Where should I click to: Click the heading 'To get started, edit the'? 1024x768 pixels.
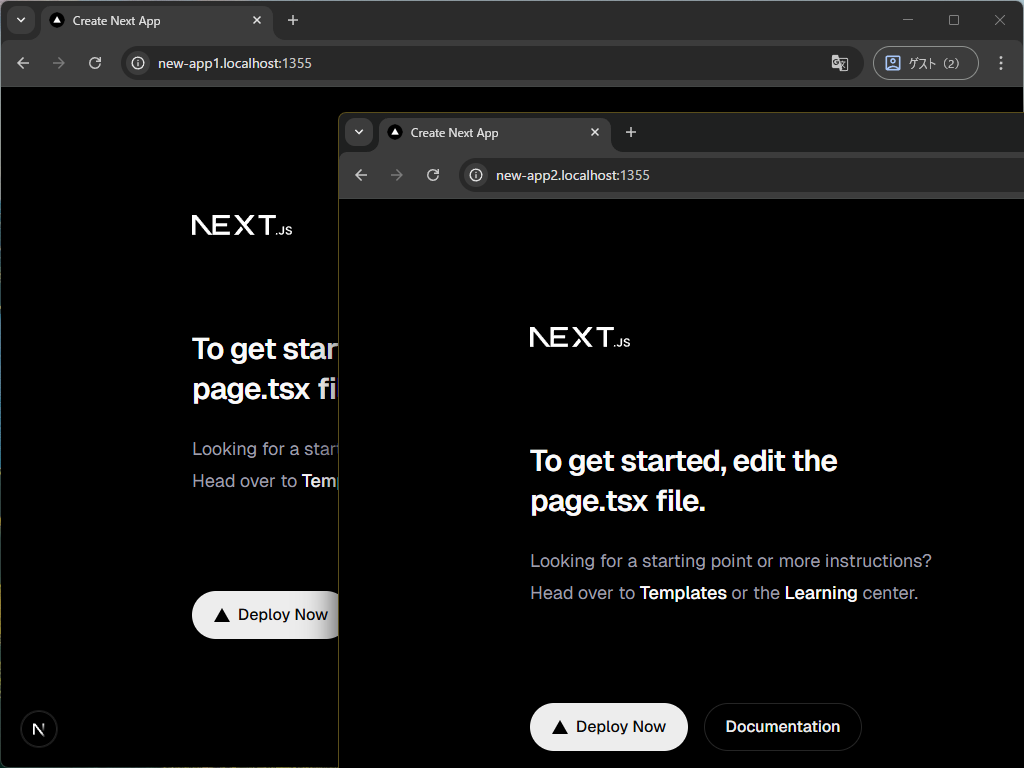pyautogui.click(x=684, y=461)
